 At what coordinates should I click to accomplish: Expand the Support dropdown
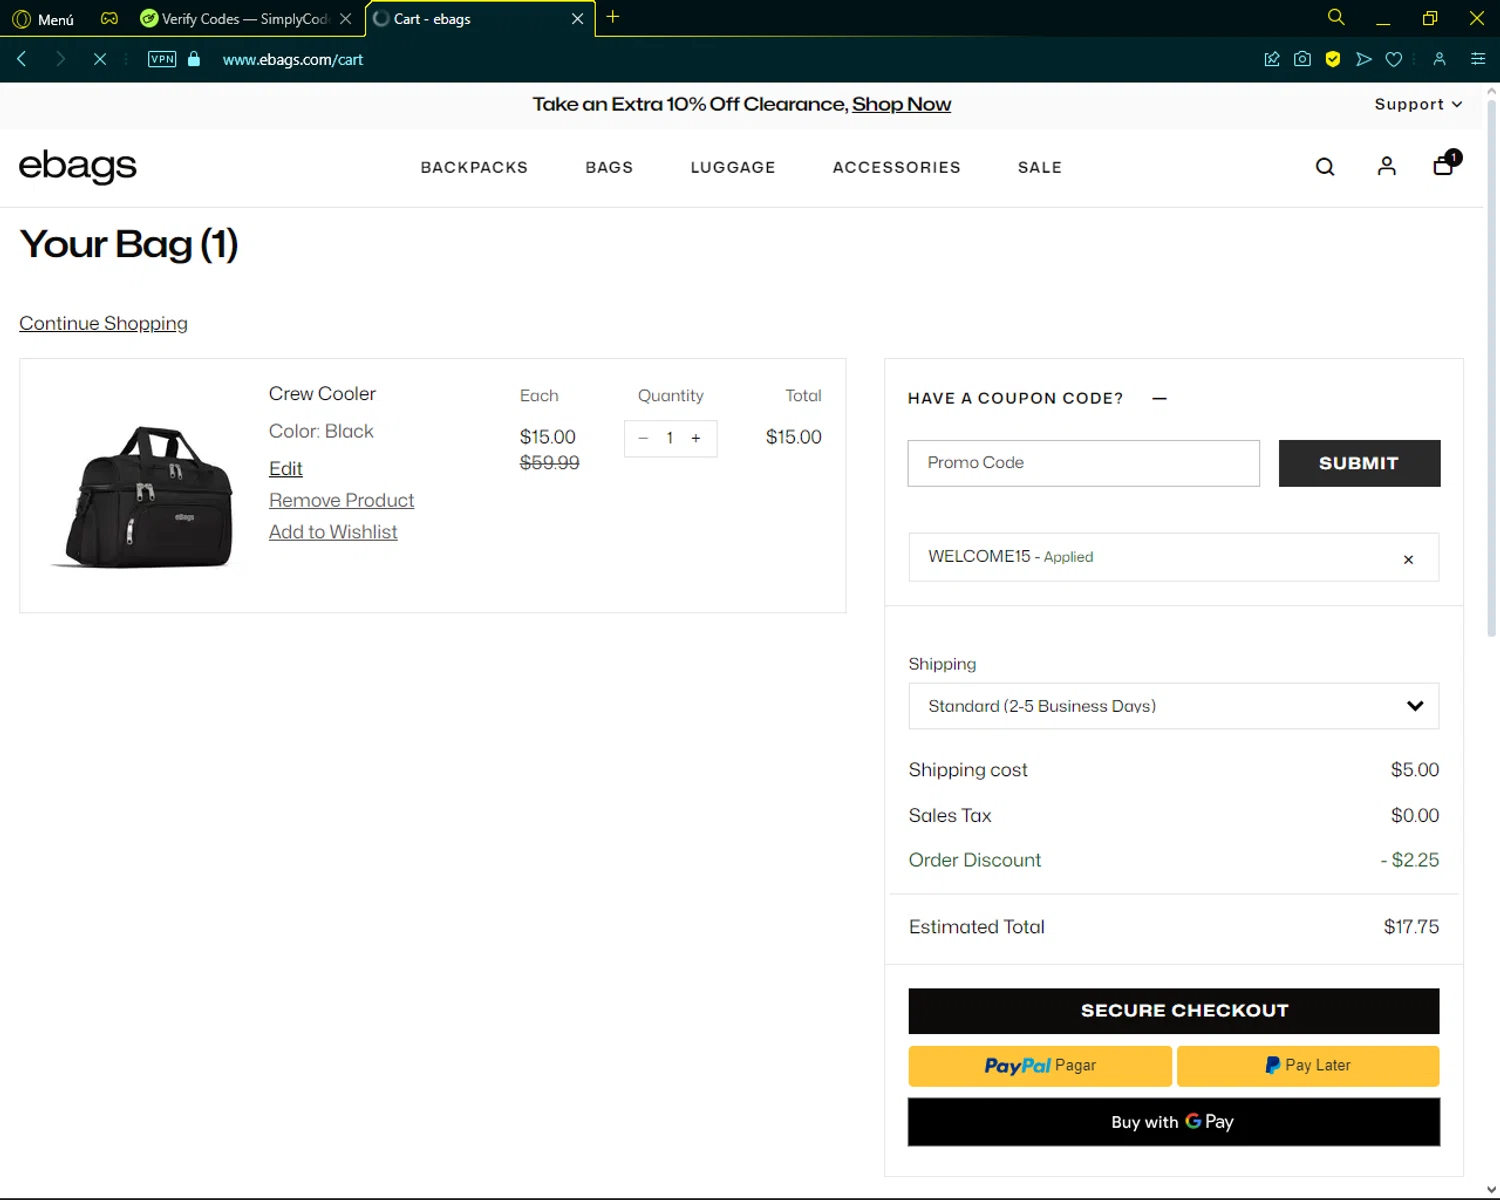1418,104
